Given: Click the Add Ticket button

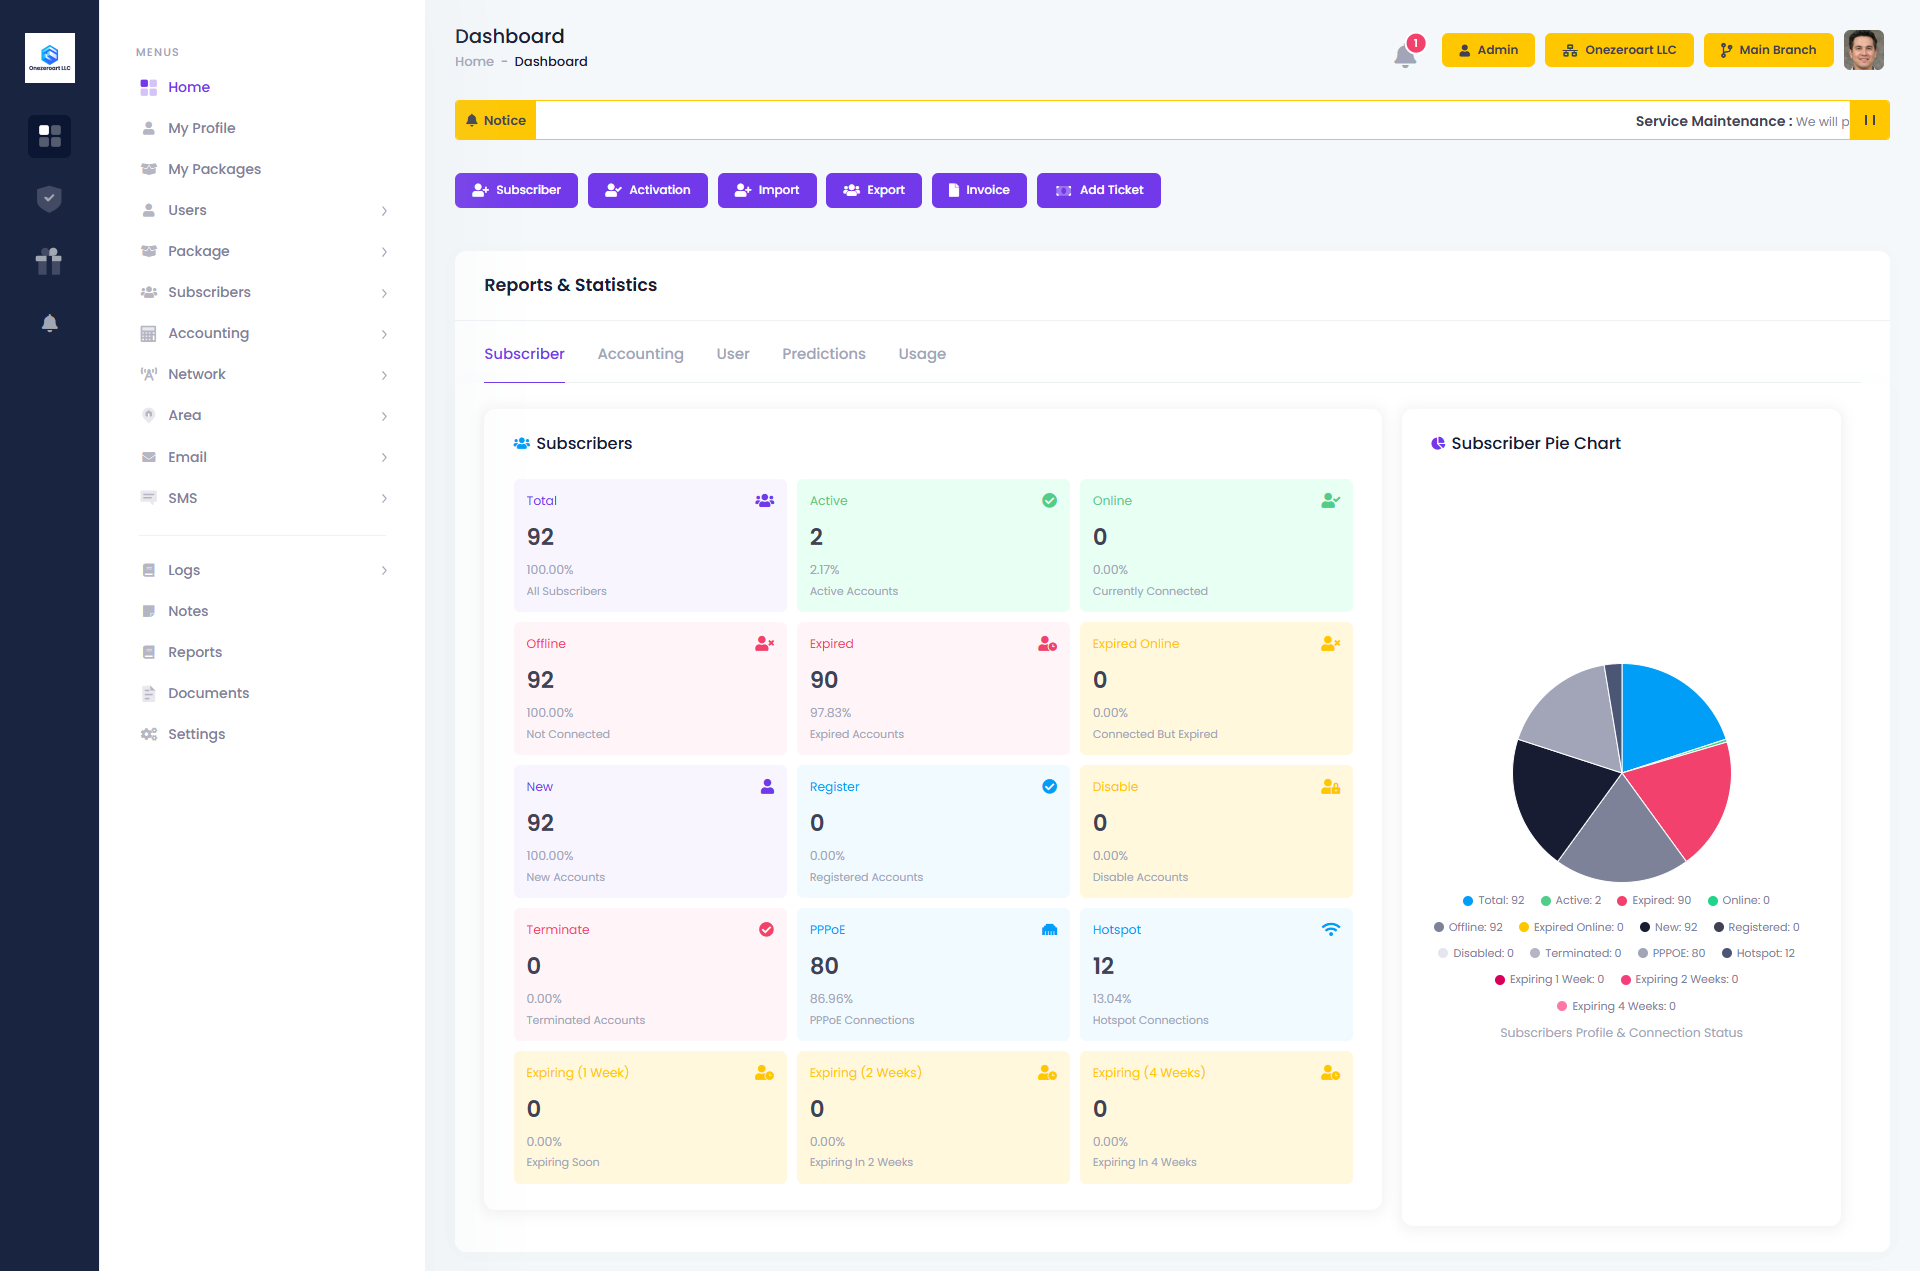Looking at the screenshot, I should pyautogui.click(x=1098, y=190).
